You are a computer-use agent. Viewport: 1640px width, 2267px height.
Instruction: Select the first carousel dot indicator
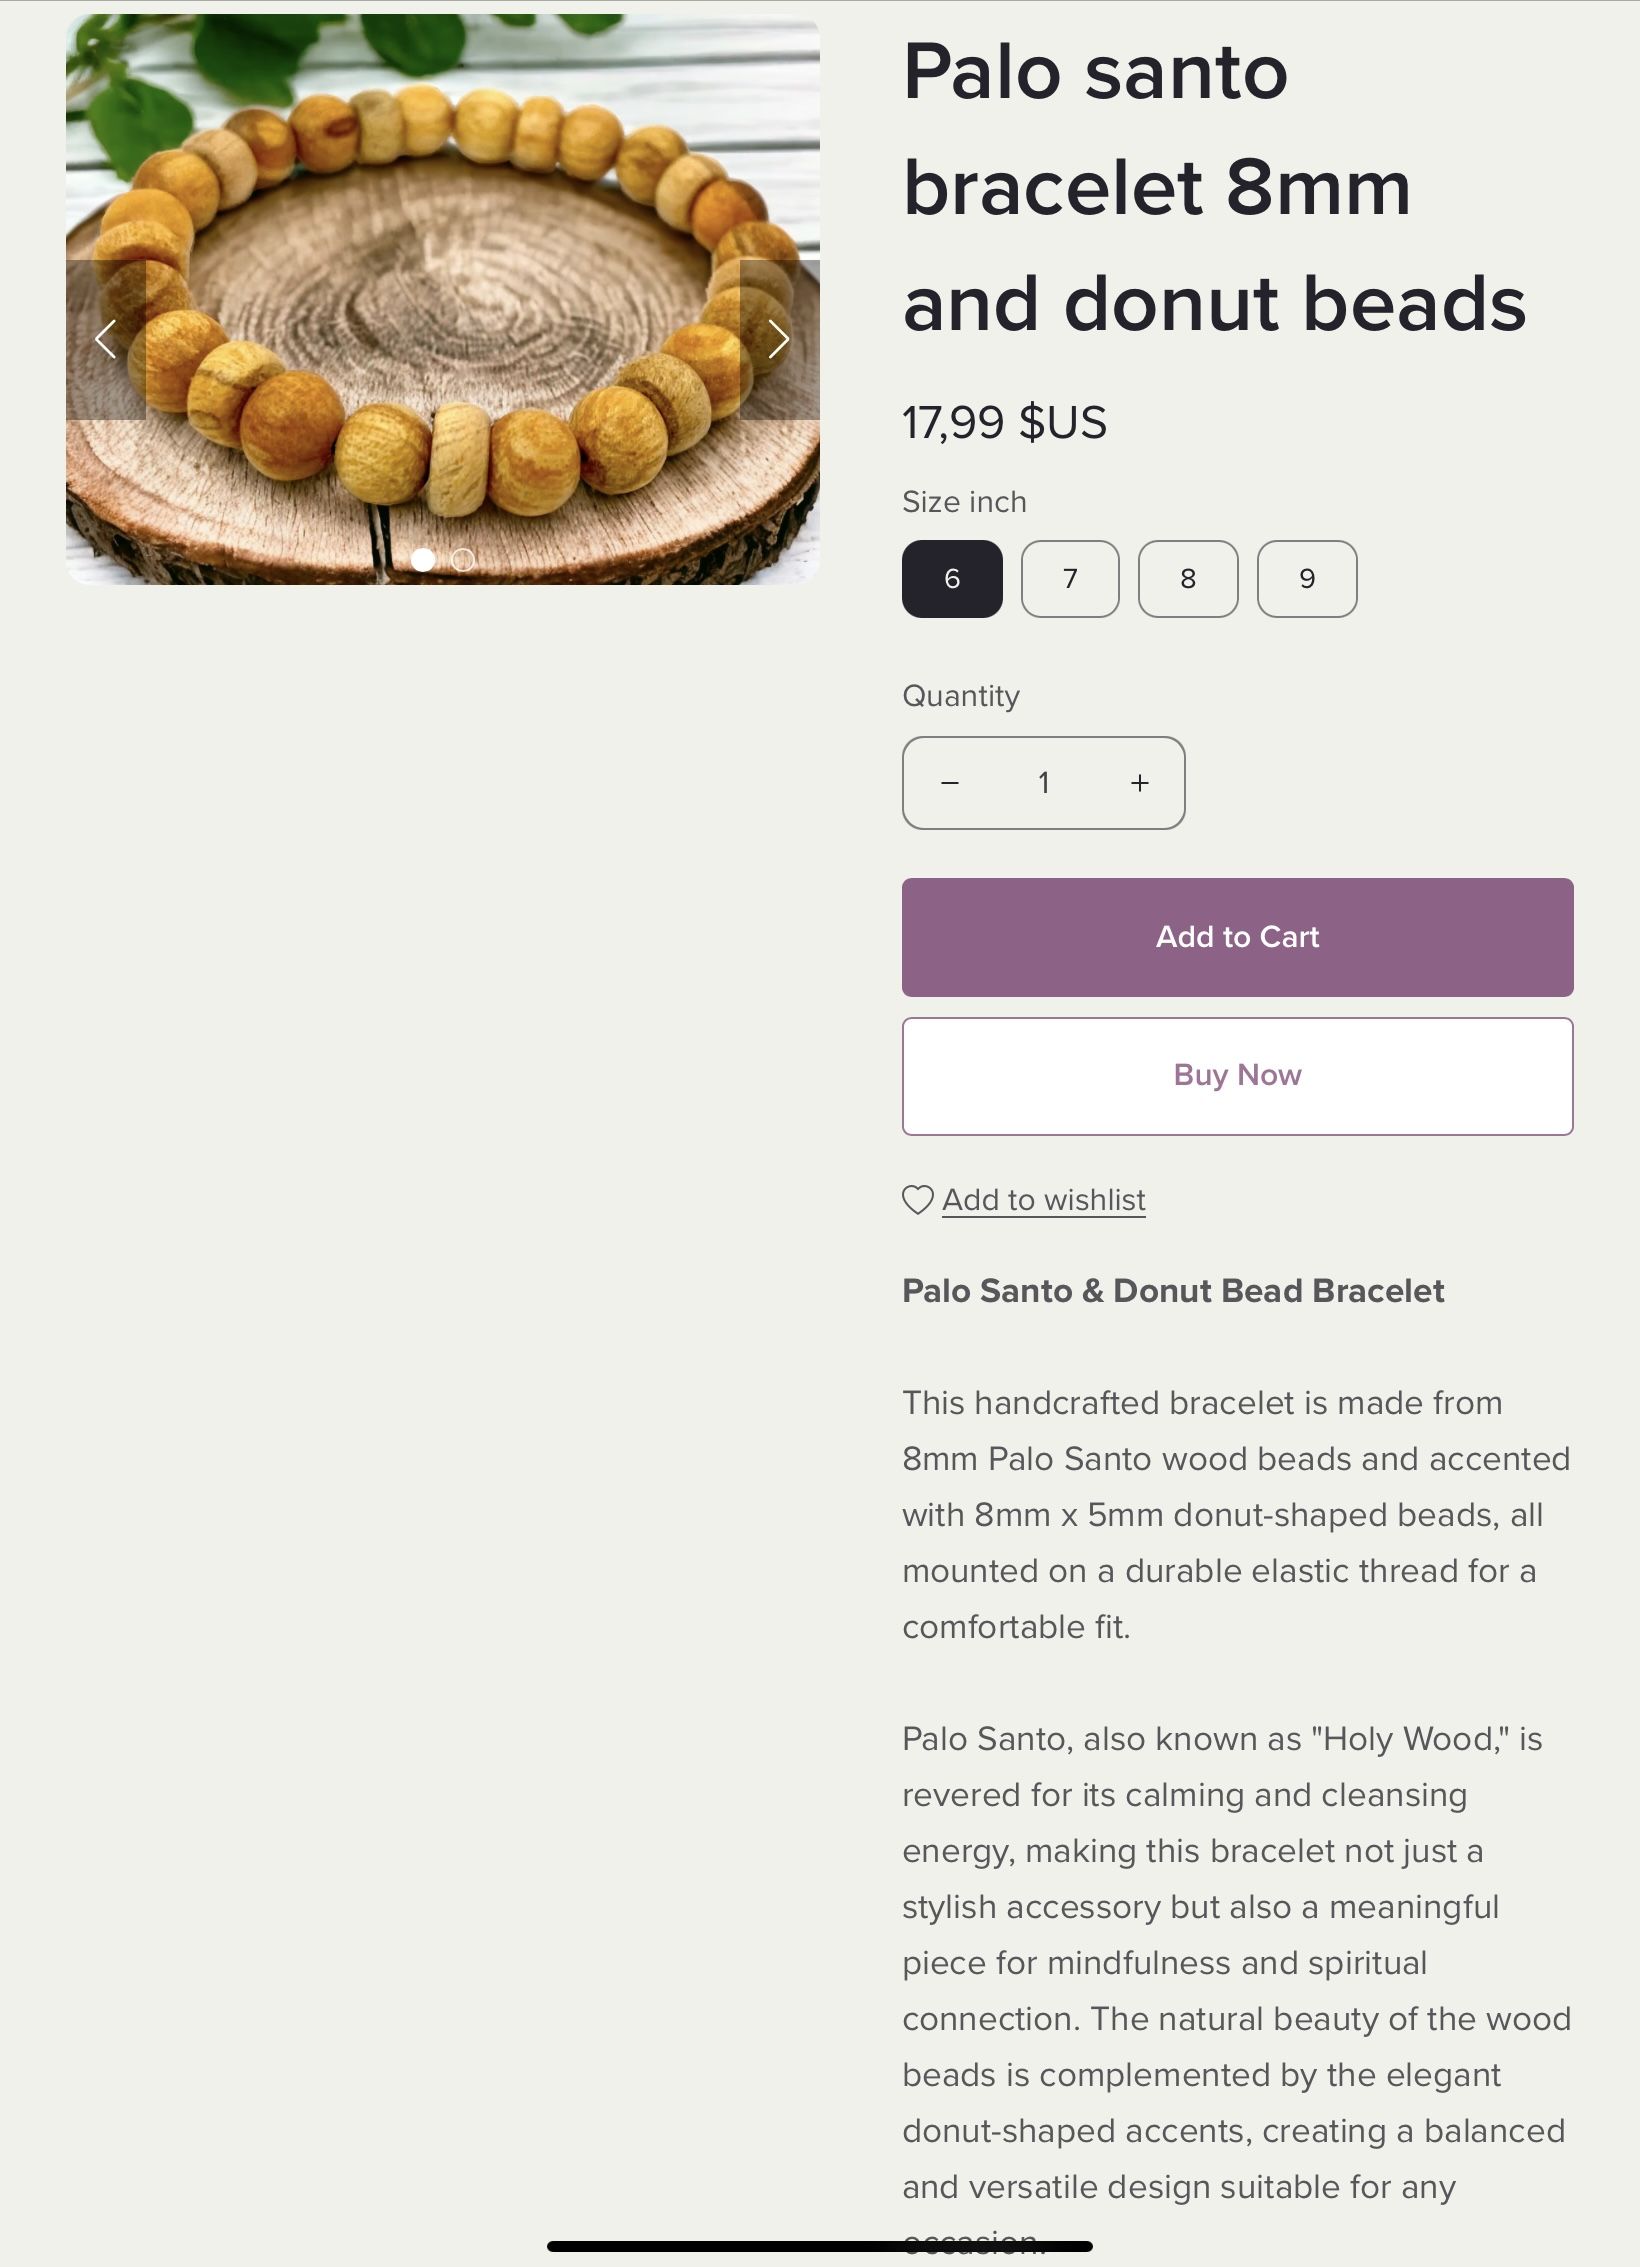coord(423,560)
